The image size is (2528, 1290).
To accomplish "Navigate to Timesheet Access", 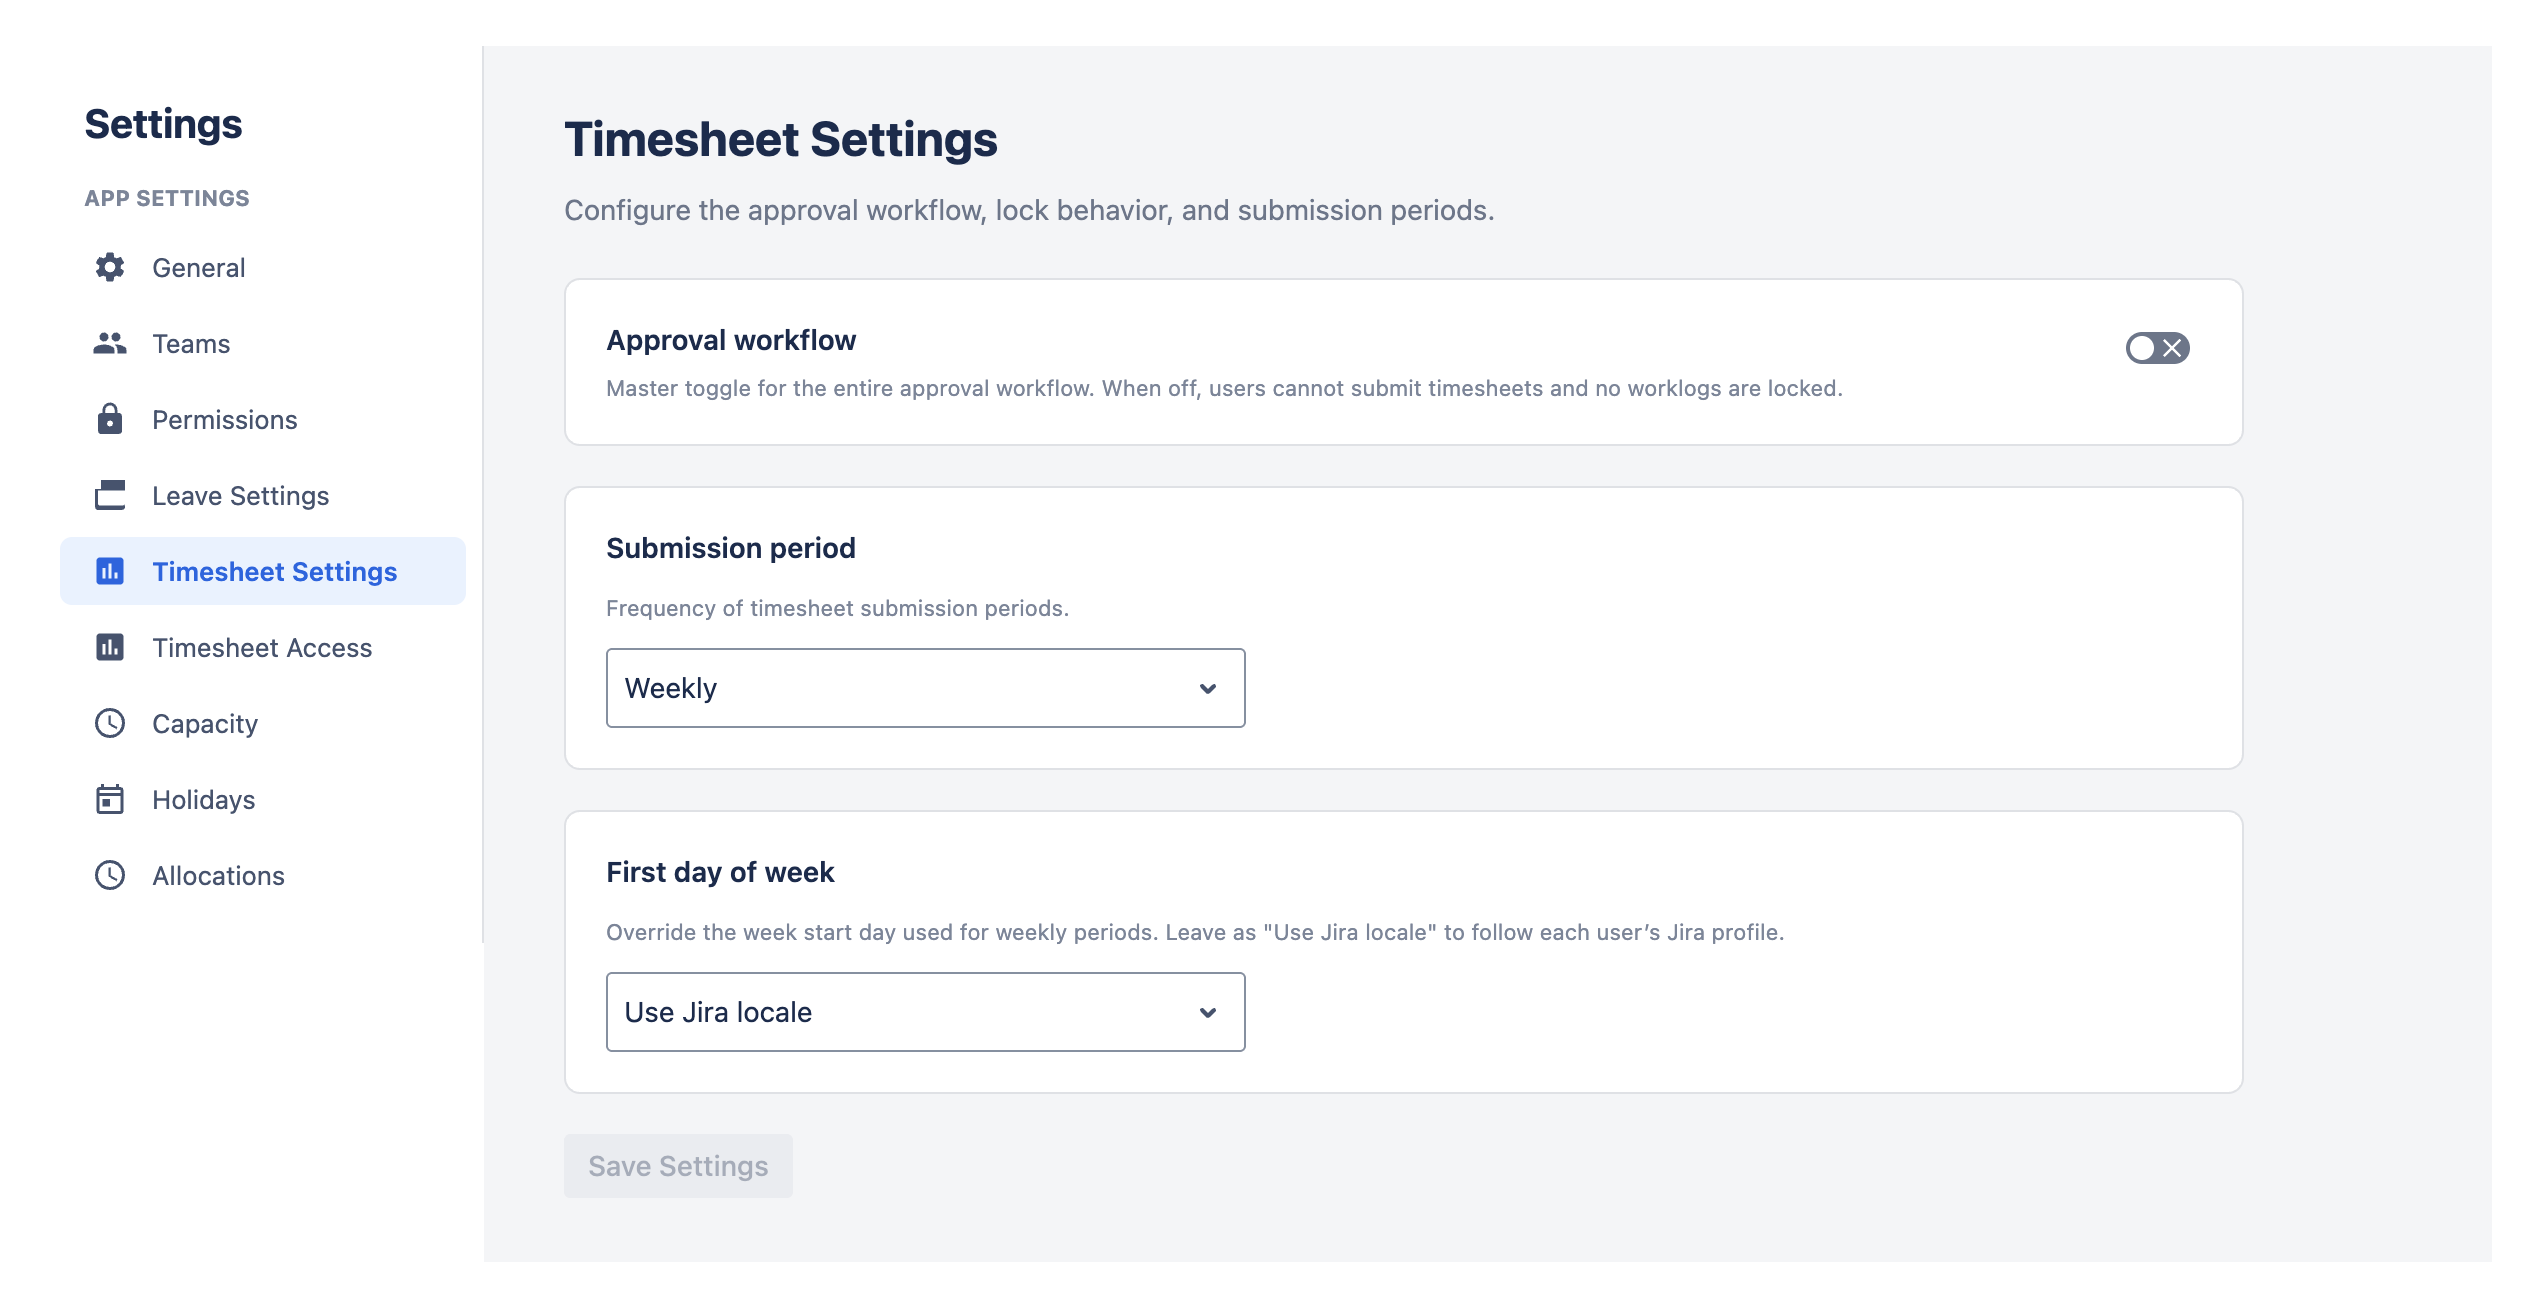I will pos(261,647).
